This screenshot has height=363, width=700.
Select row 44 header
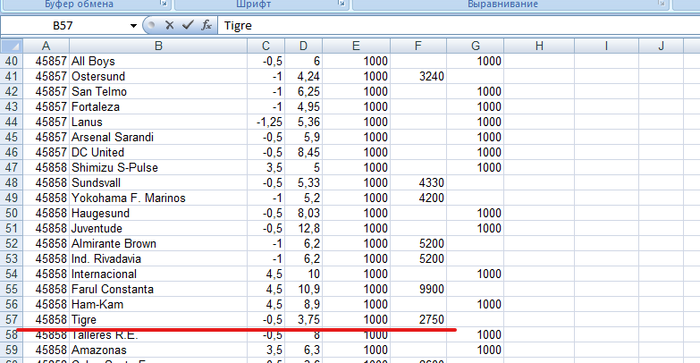[x=12, y=122]
